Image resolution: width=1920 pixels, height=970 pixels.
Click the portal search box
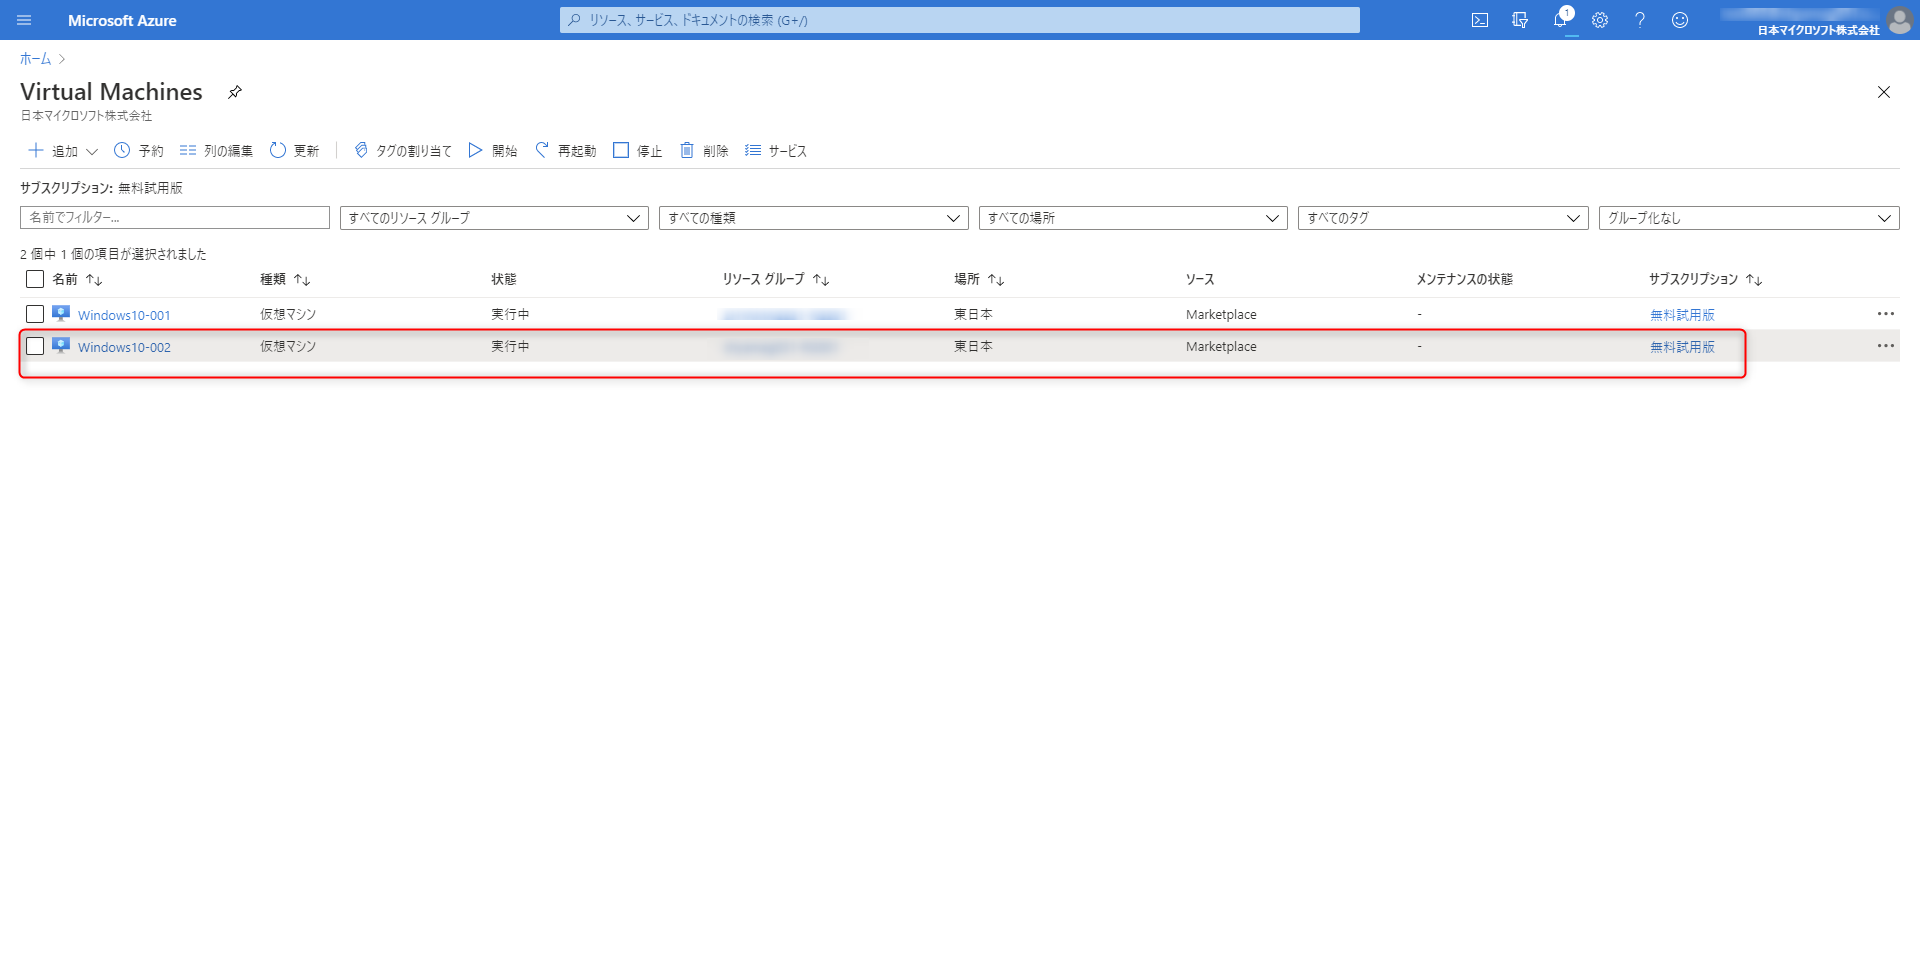(x=960, y=20)
